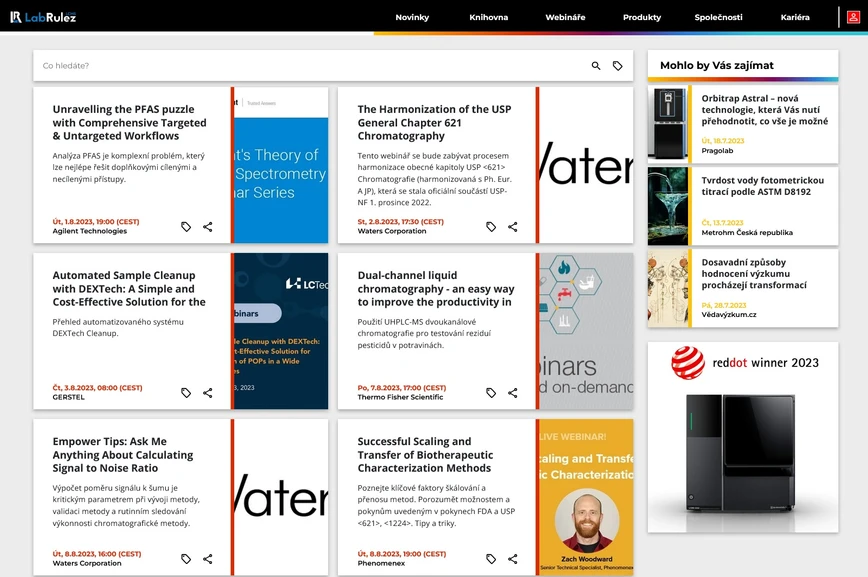Click LCTech thumbnail on DEXTech card
Viewport: 868px width, 577px height.
281,331
